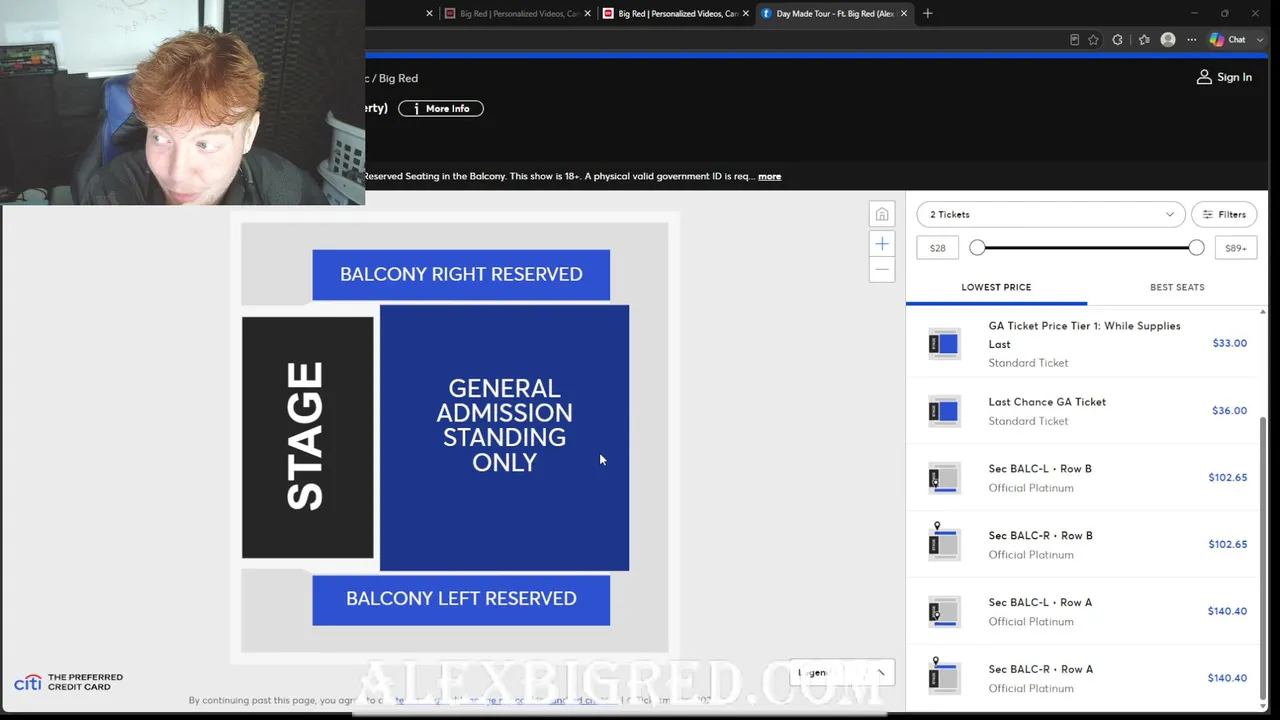Image resolution: width=1280 pixels, height=720 pixels.
Task: Select the 'Sec BALC-L • Row A' listing text
Action: [x=1040, y=603]
